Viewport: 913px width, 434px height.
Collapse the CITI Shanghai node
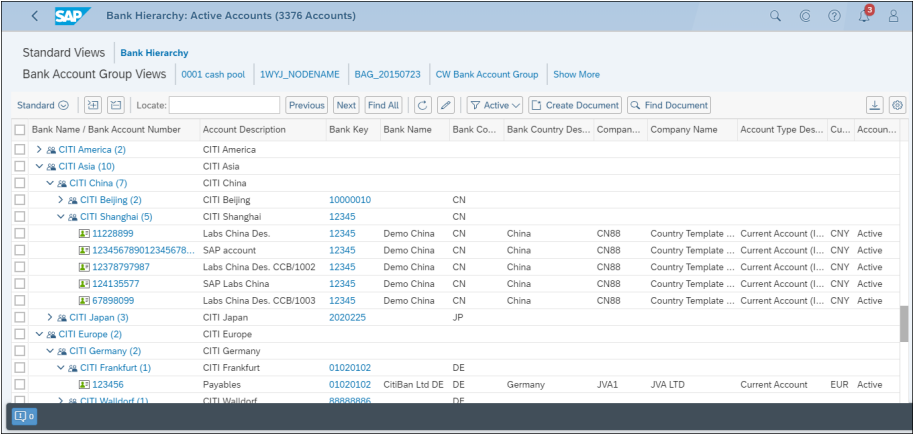pos(61,217)
